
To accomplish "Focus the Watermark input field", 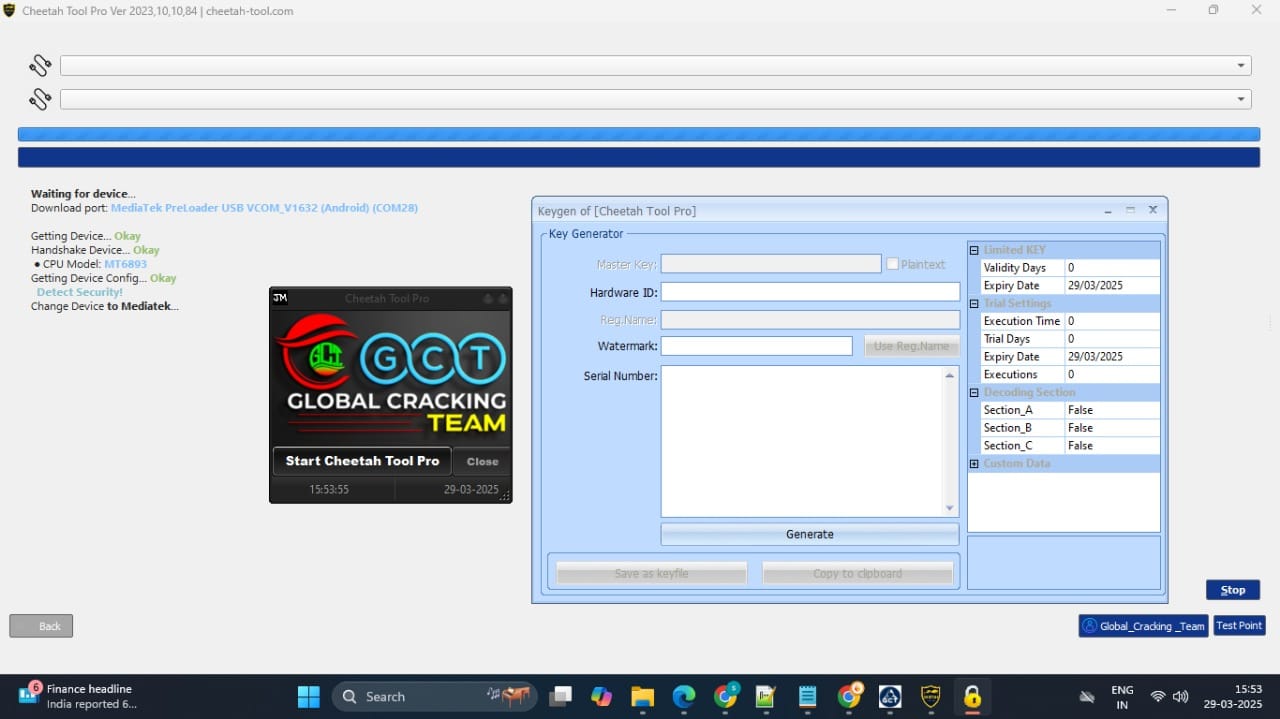I will 757,346.
